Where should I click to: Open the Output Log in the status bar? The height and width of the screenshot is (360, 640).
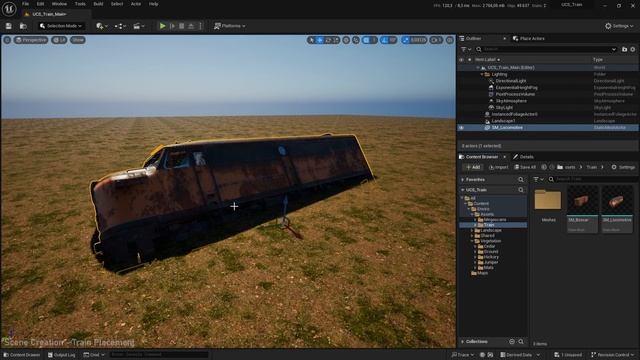pos(62,355)
